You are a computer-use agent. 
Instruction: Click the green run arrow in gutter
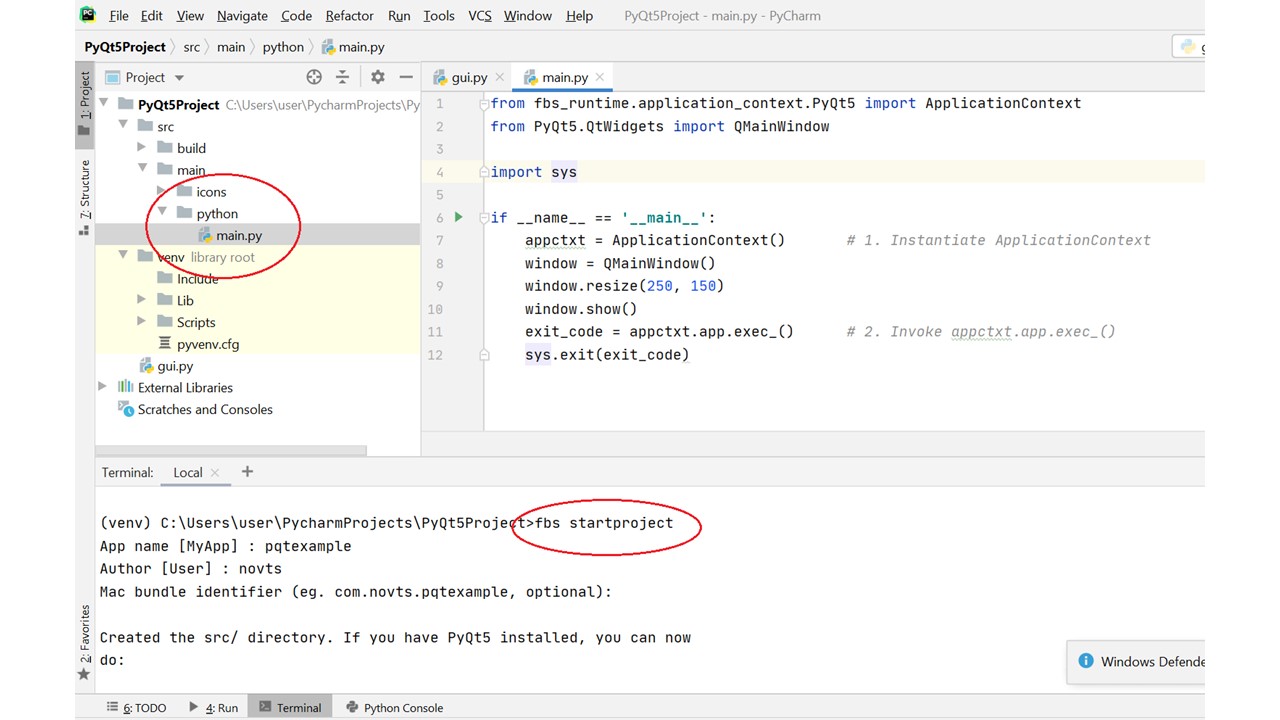point(459,217)
